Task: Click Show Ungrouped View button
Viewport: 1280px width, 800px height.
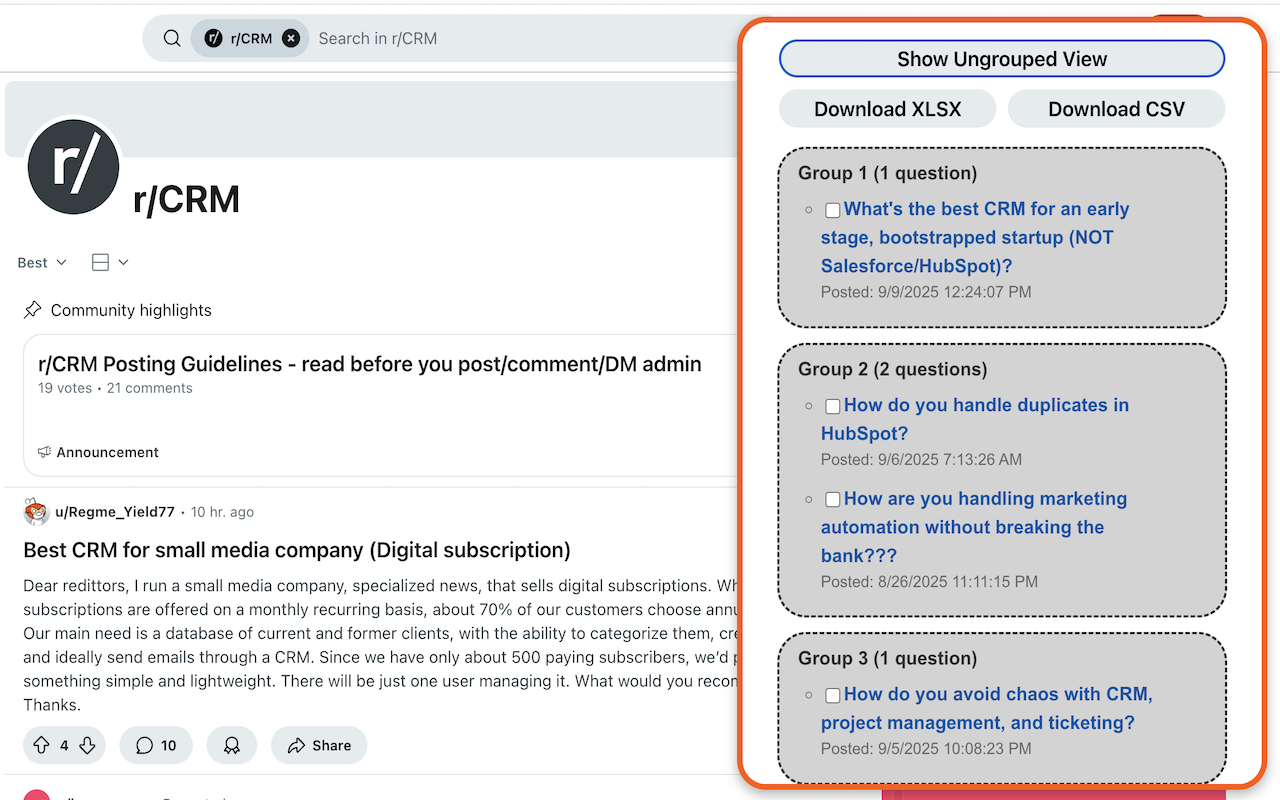Action: (1001, 59)
